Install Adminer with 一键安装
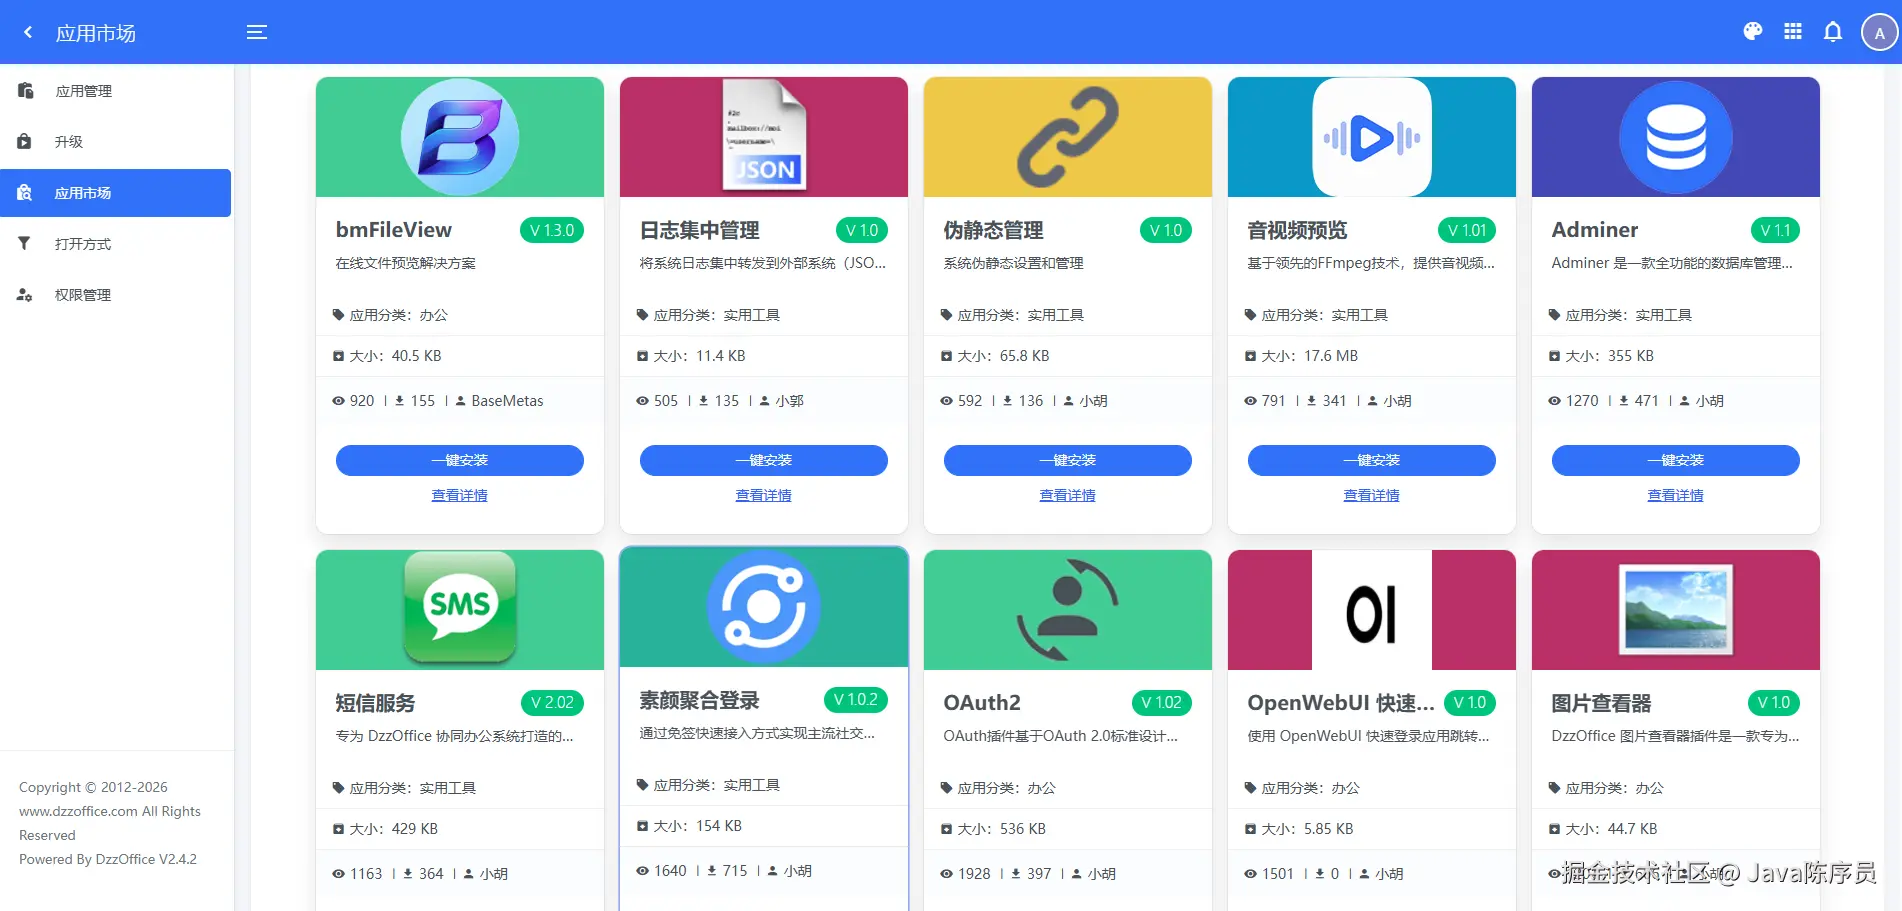The width and height of the screenshot is (1902, 911). click(1676, 460)
